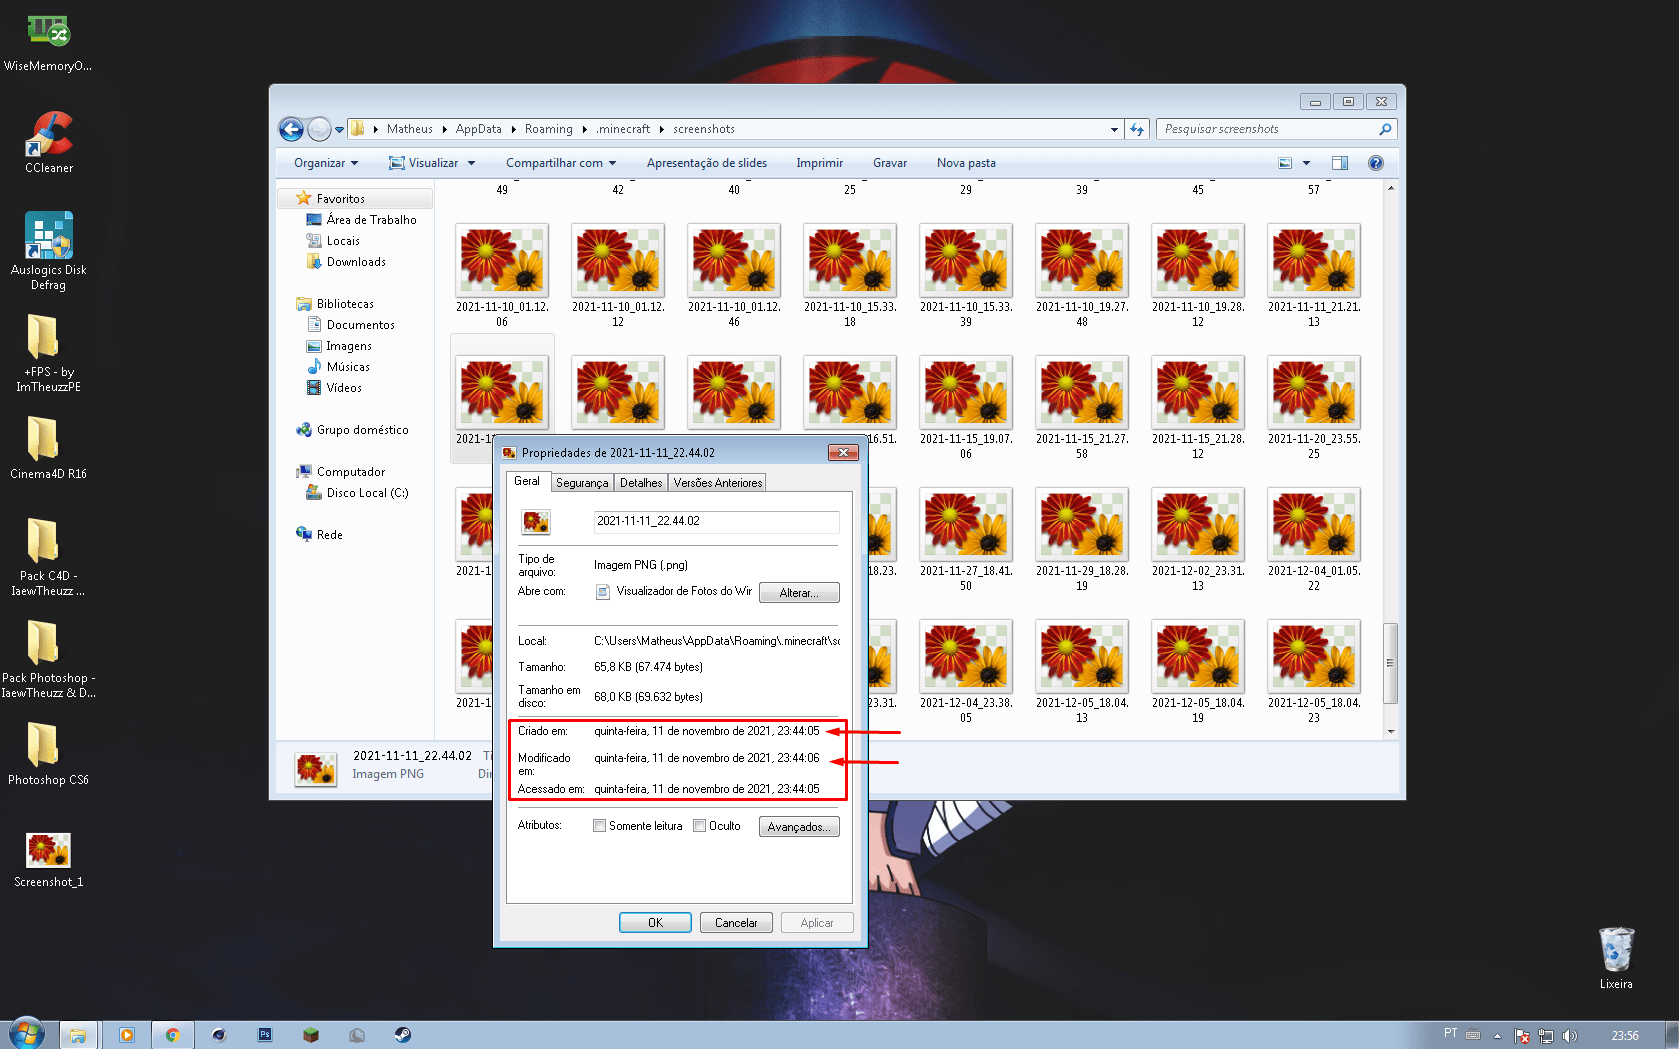Open the Compartilhar com dropdown

(561, 163)
